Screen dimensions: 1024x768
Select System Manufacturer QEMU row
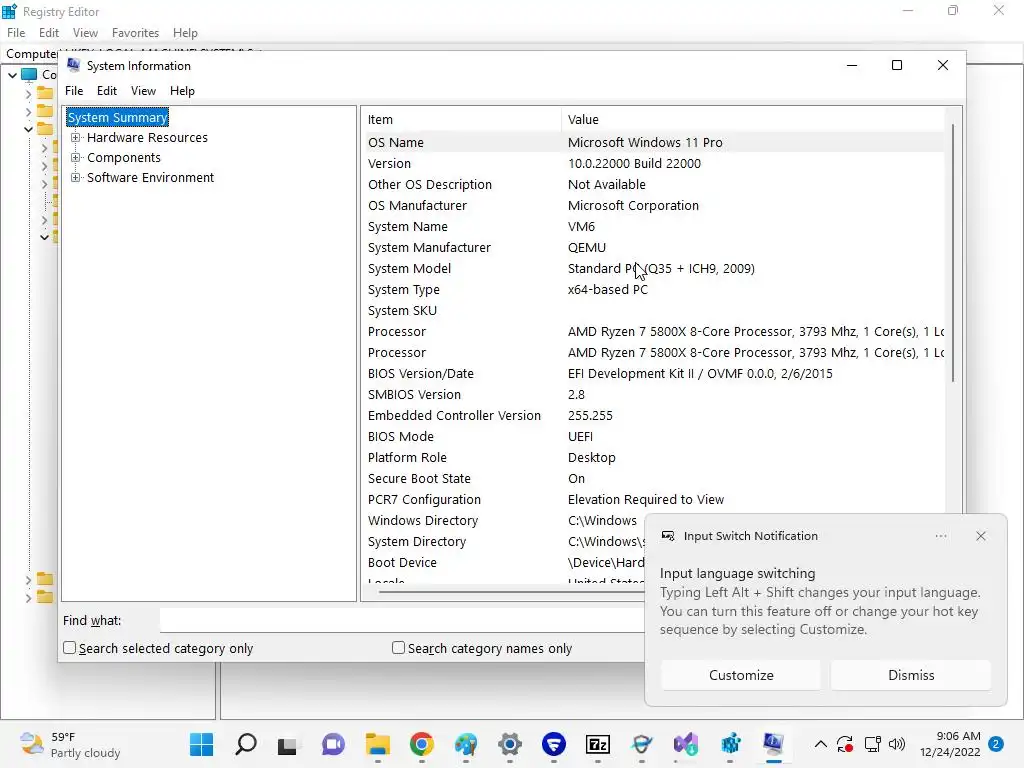point(653,248)
